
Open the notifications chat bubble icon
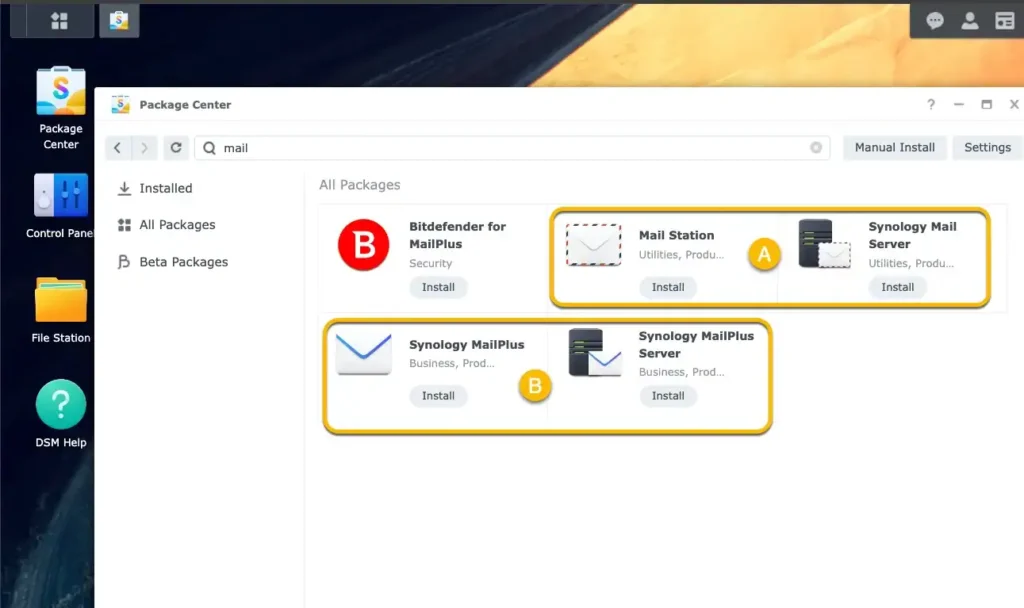coord(935,21)
